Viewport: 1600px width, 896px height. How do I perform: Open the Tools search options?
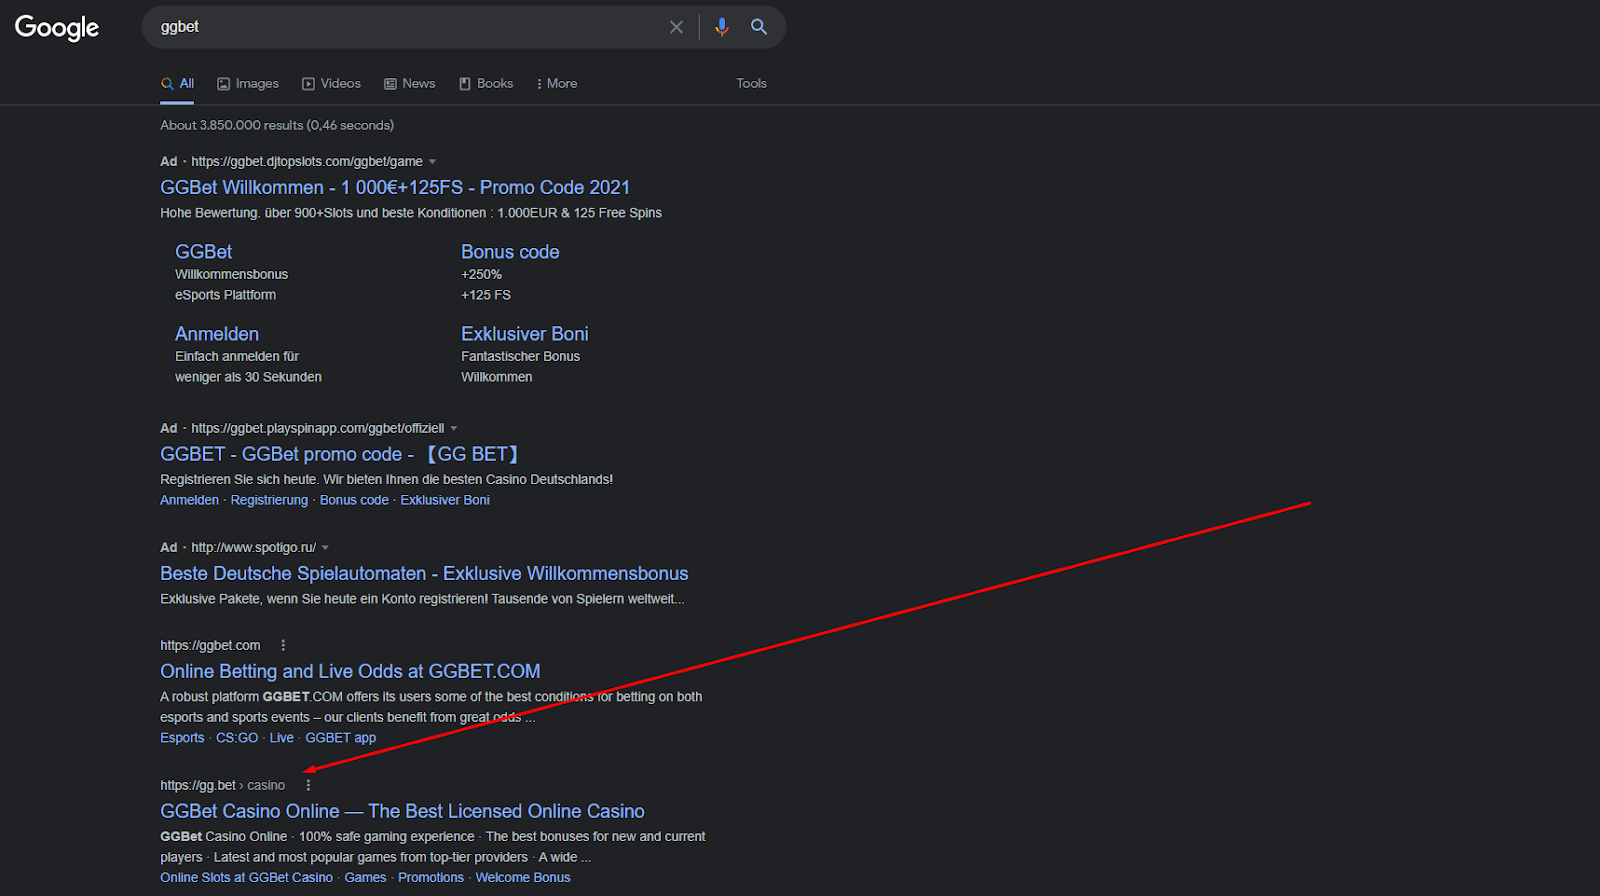coord(751,84)
